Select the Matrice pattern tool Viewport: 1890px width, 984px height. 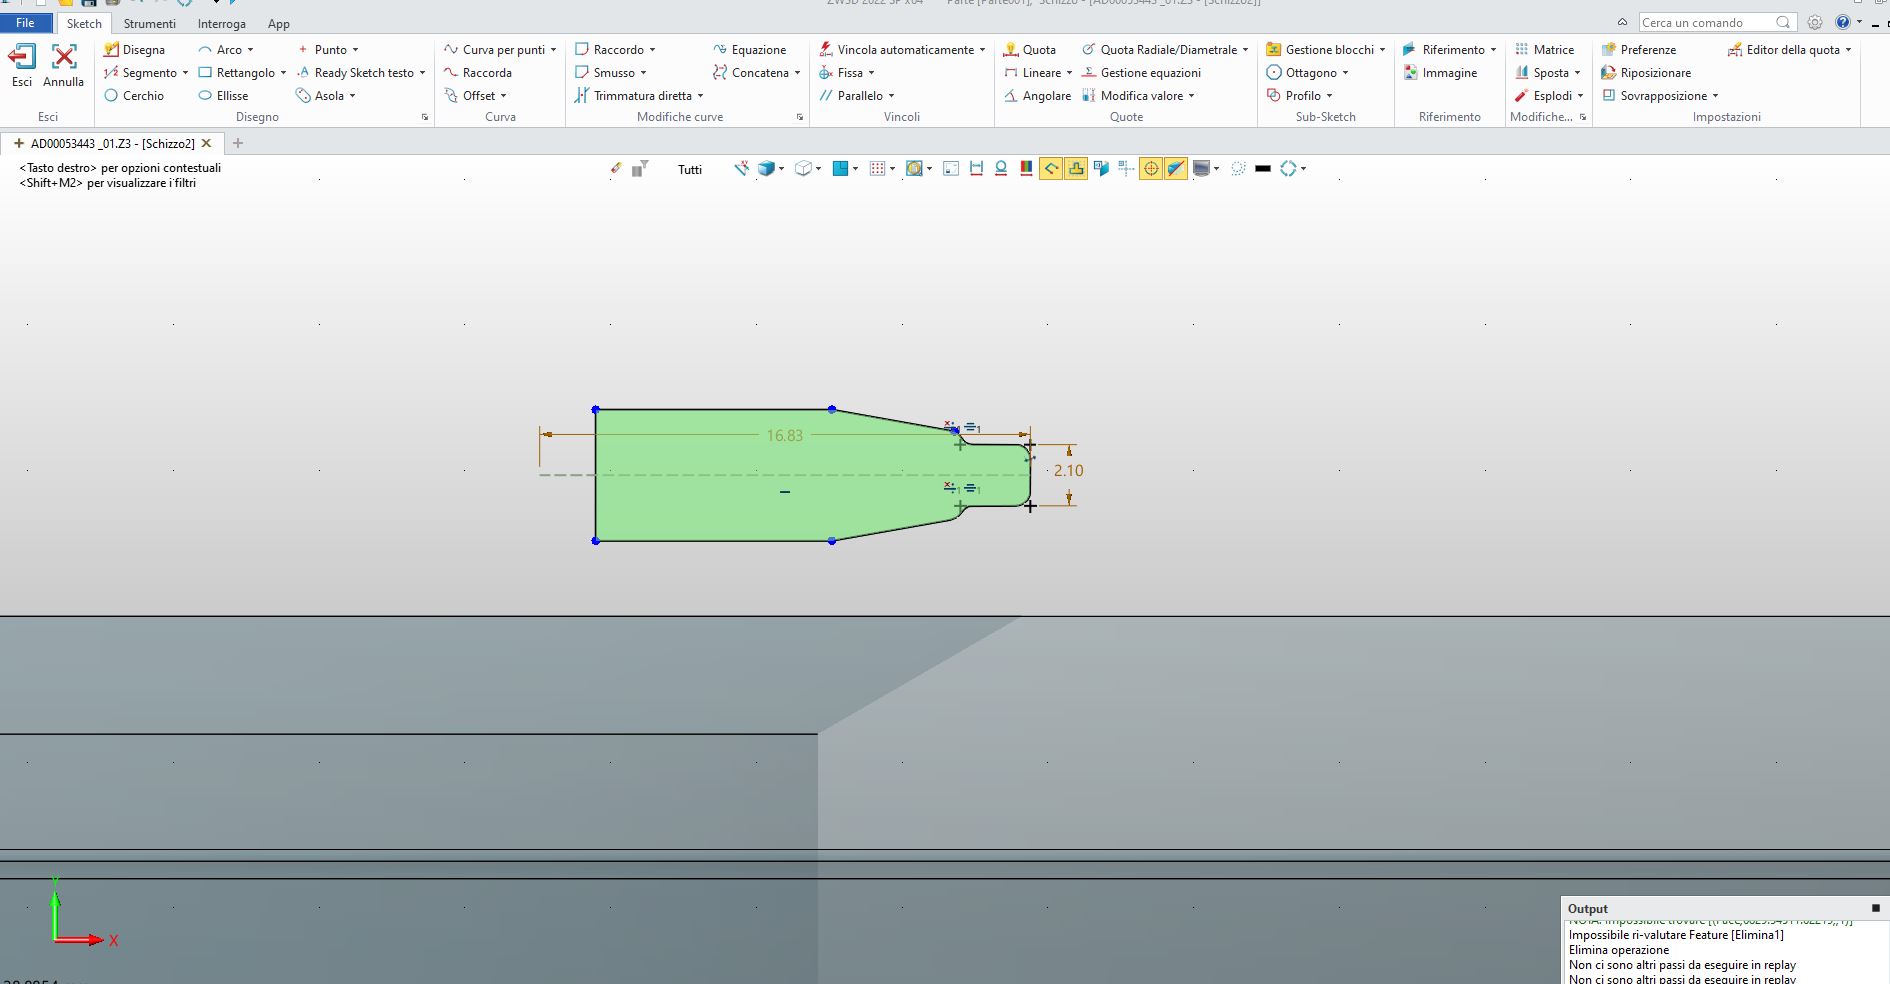pos(1544,49)
